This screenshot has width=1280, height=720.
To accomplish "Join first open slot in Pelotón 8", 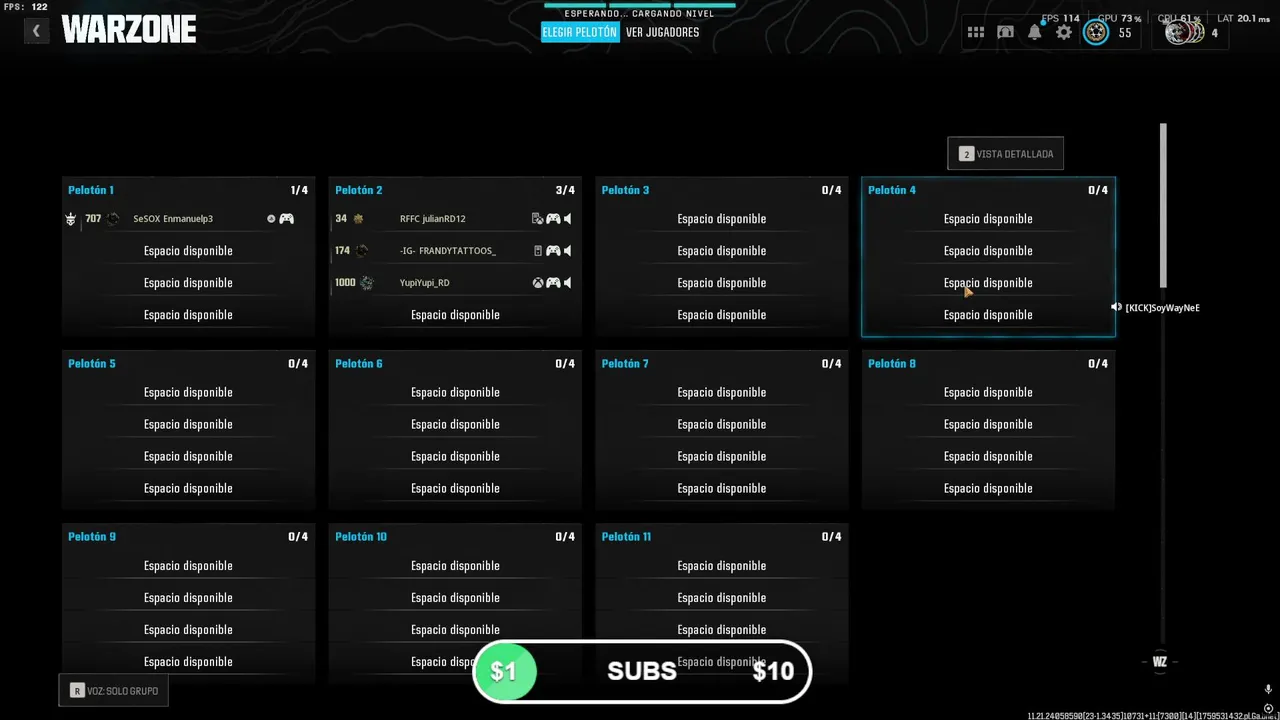I will click(x=988, y=393).
